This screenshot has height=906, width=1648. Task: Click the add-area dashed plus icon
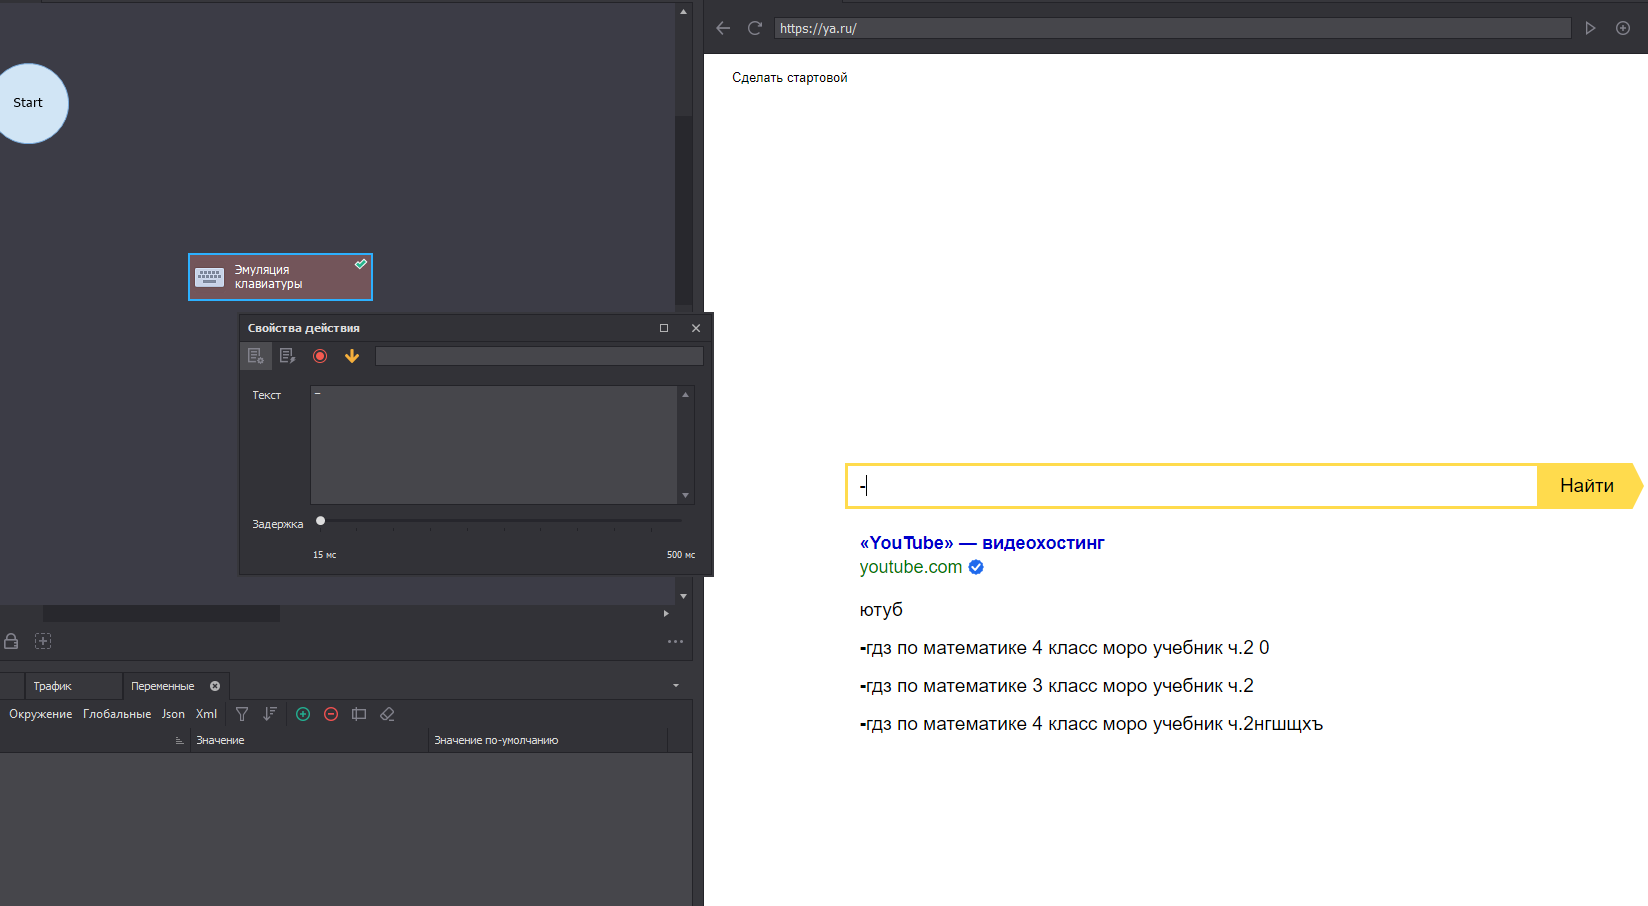click(43, 641)
